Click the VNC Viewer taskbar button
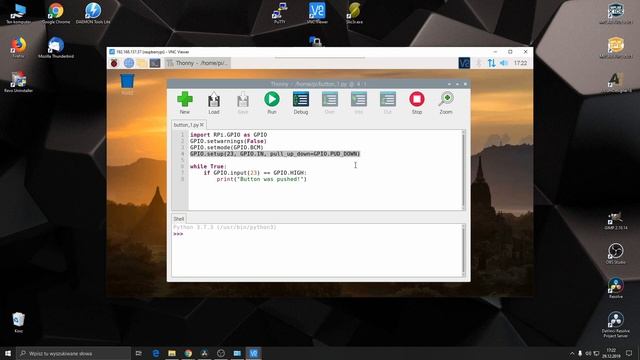Image resolution: width=640 pixels, height=360 pixels. [x=253, y=353]
